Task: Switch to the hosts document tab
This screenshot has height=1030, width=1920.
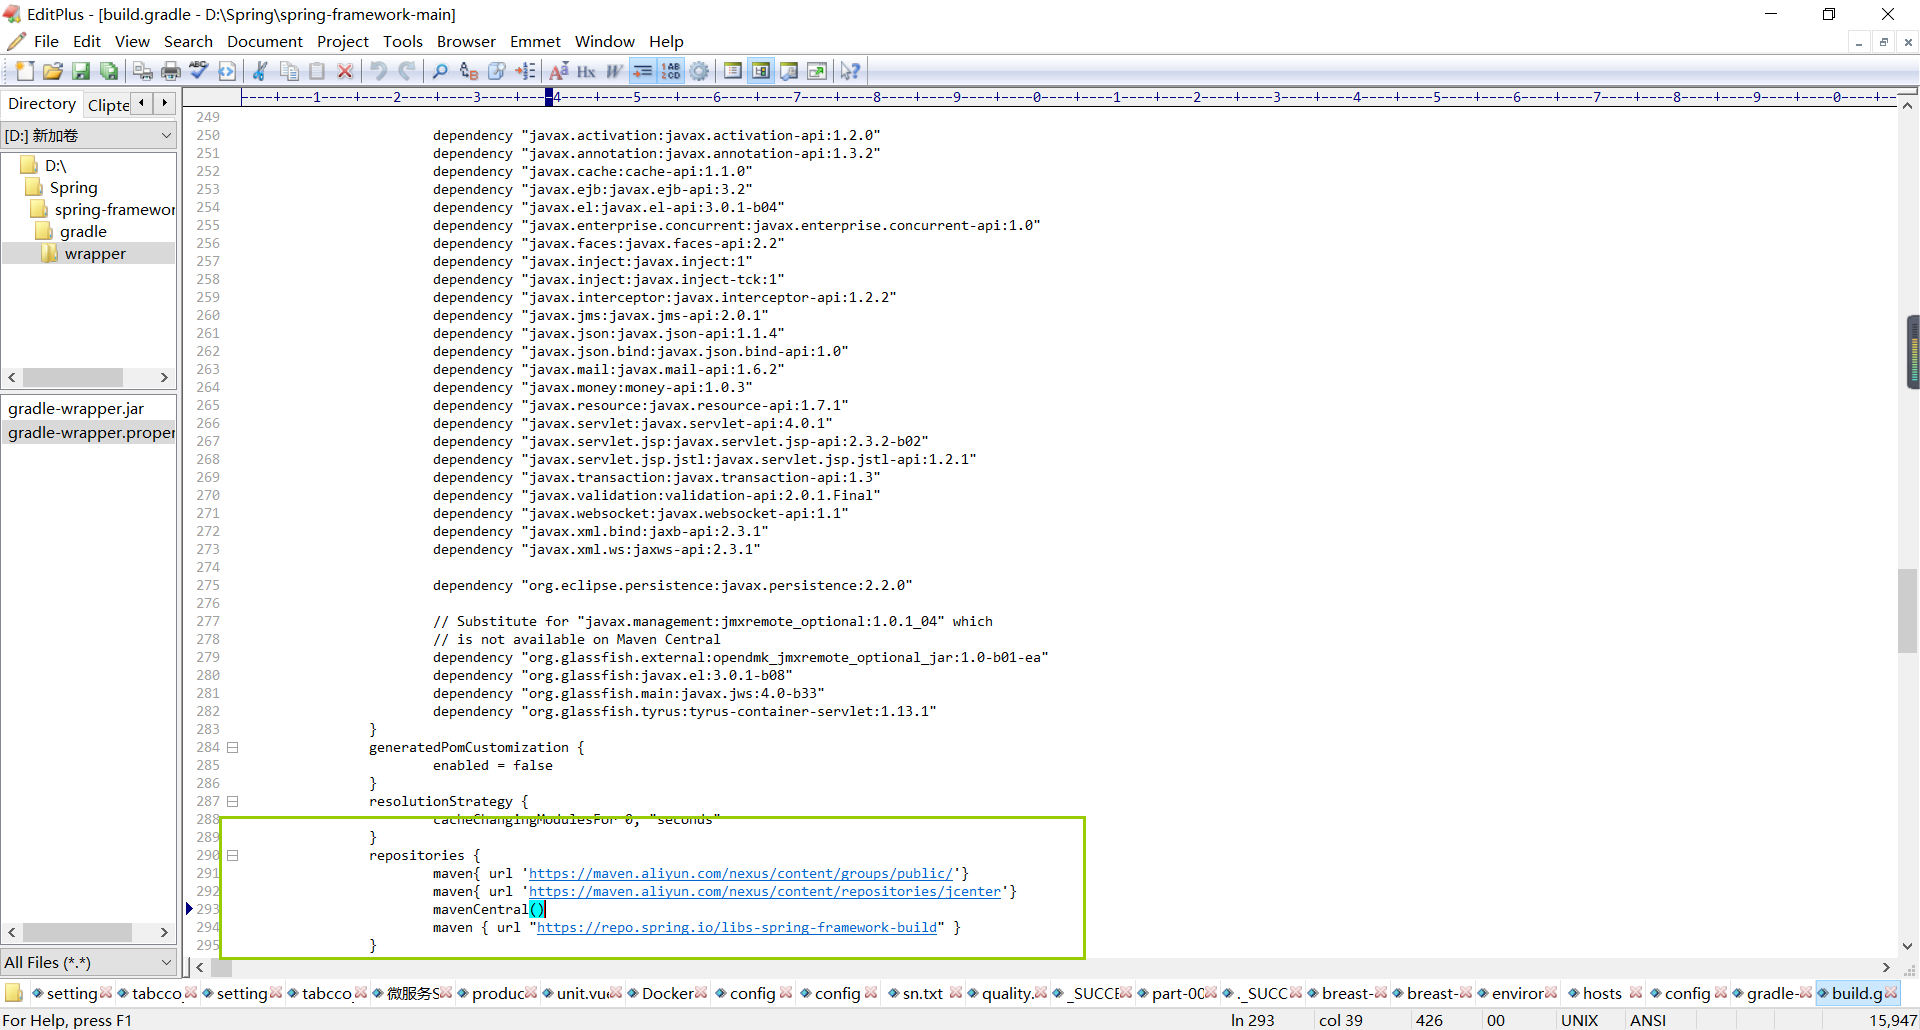Action: coord(1602,993)
